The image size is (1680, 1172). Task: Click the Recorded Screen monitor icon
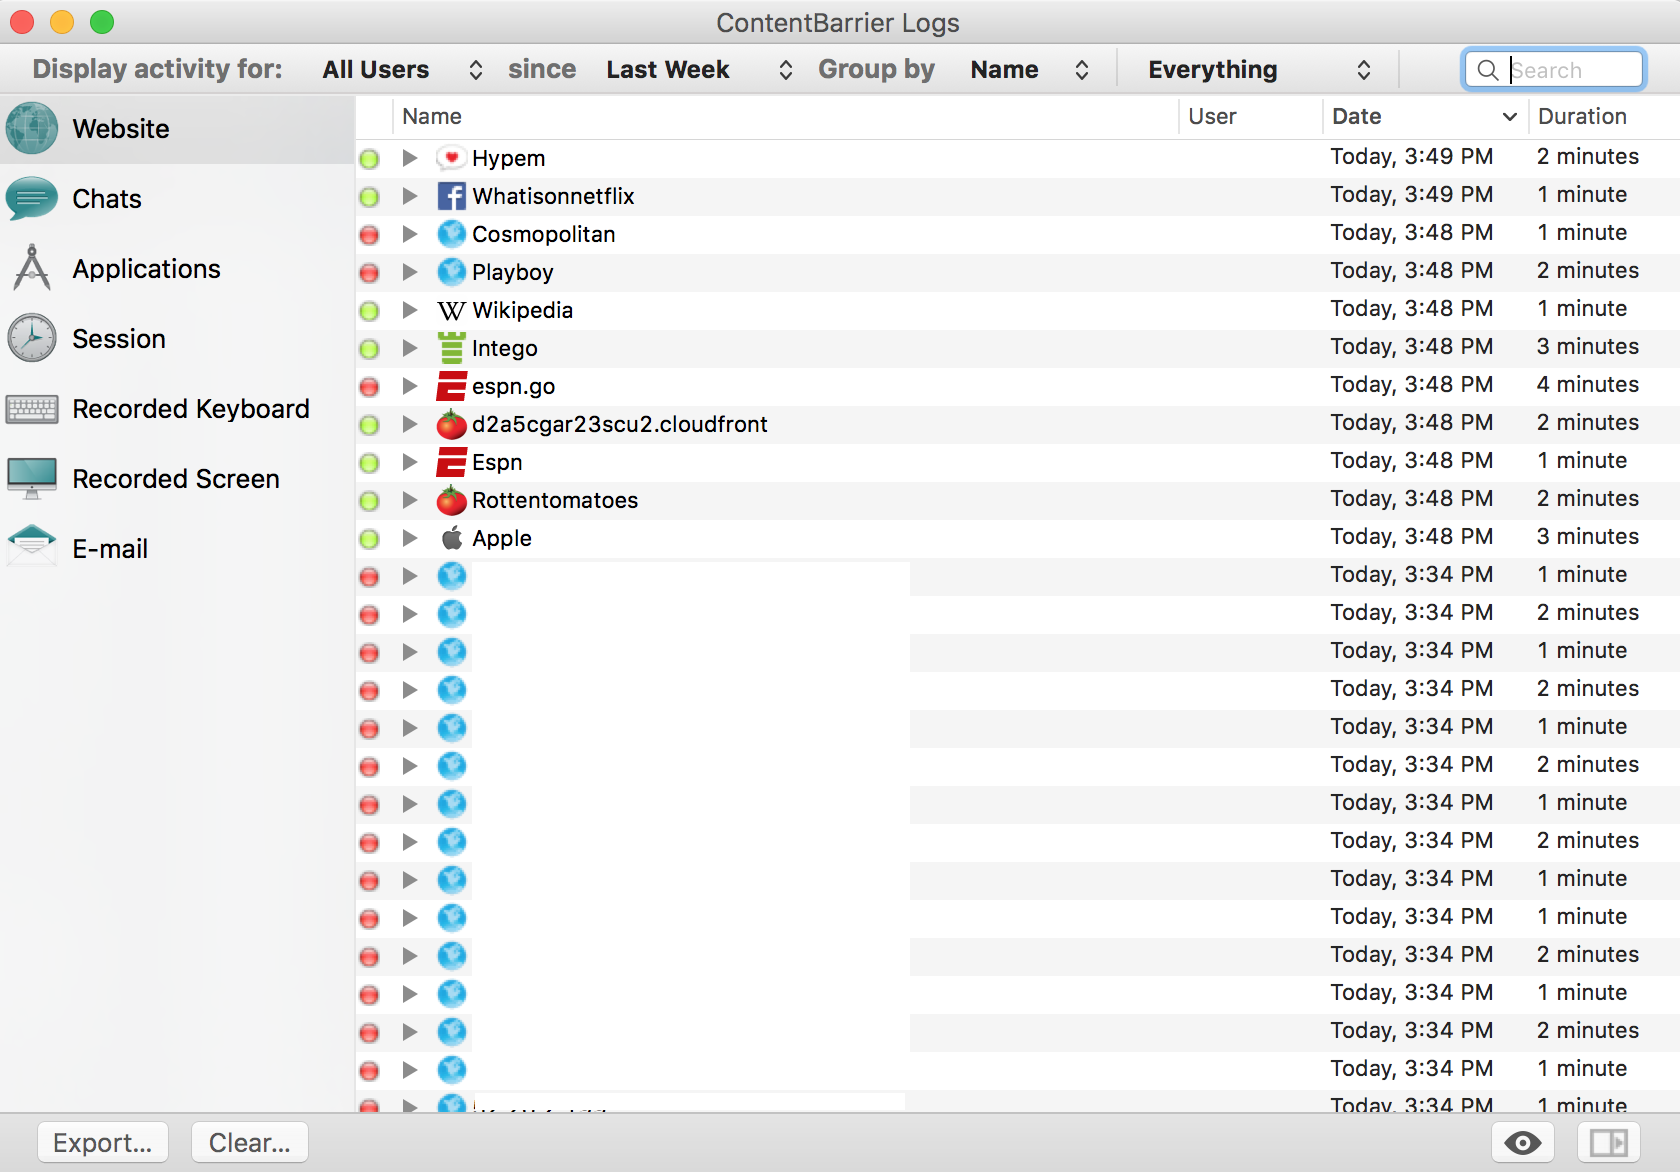pos(32,478)
